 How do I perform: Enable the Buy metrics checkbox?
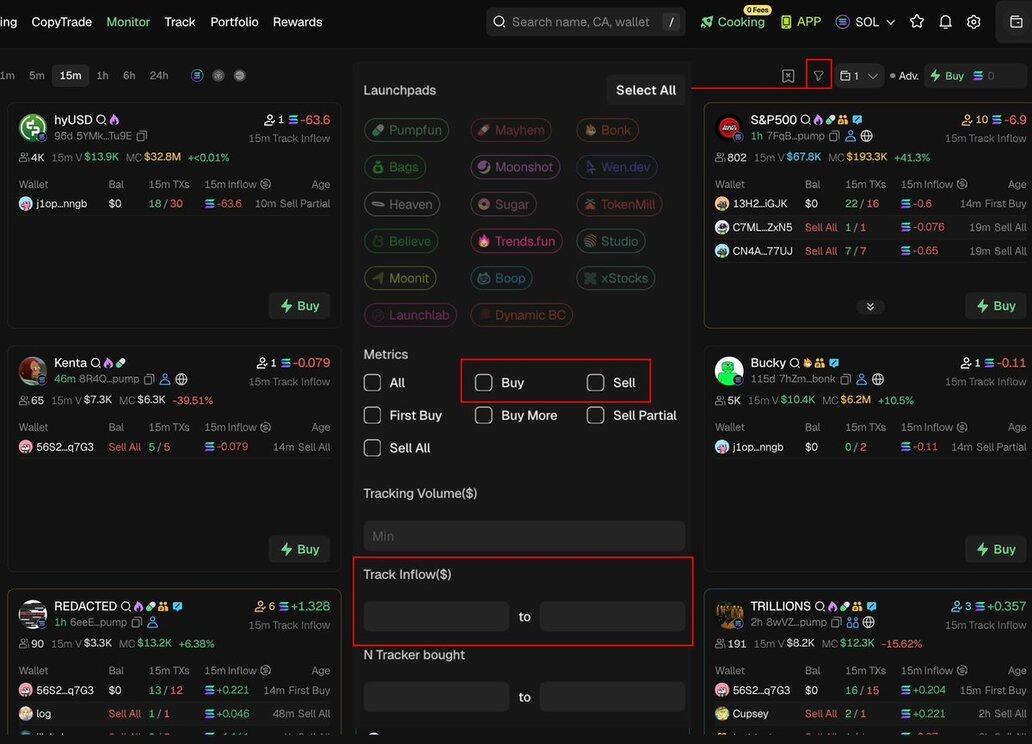pyautogui.click(x=484, y=383)
